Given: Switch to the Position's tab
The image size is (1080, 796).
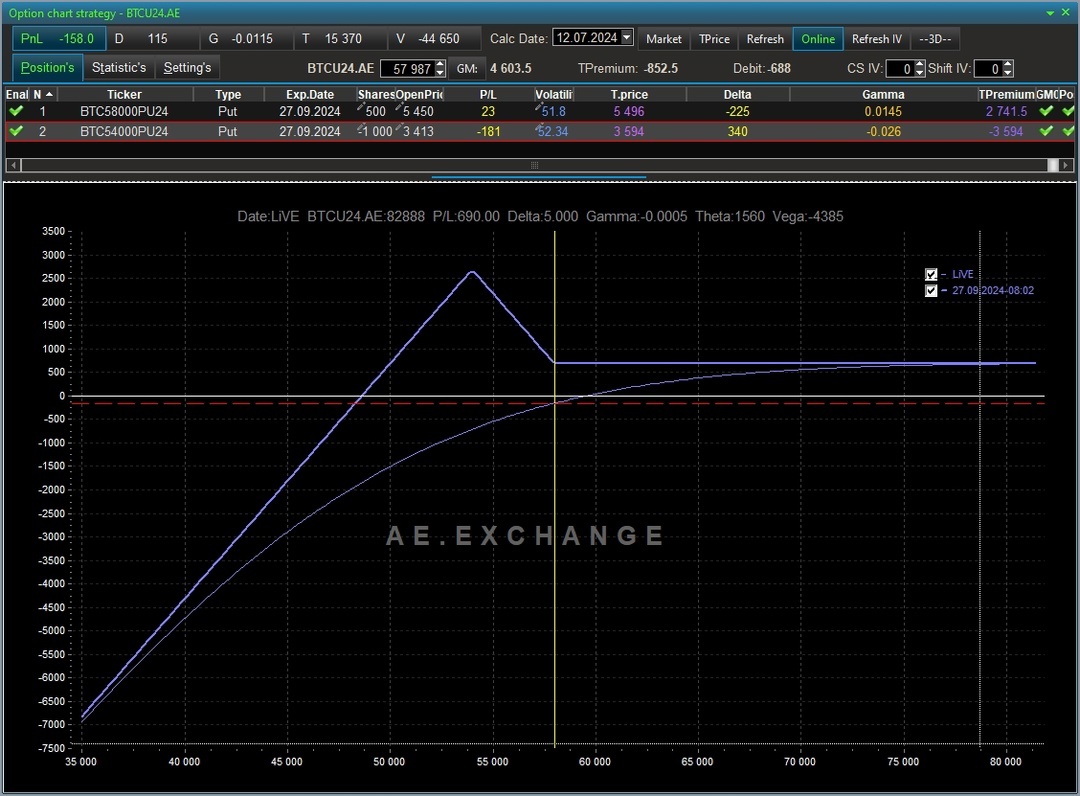Looking at the screenshot, I should (x=47, y=67).
